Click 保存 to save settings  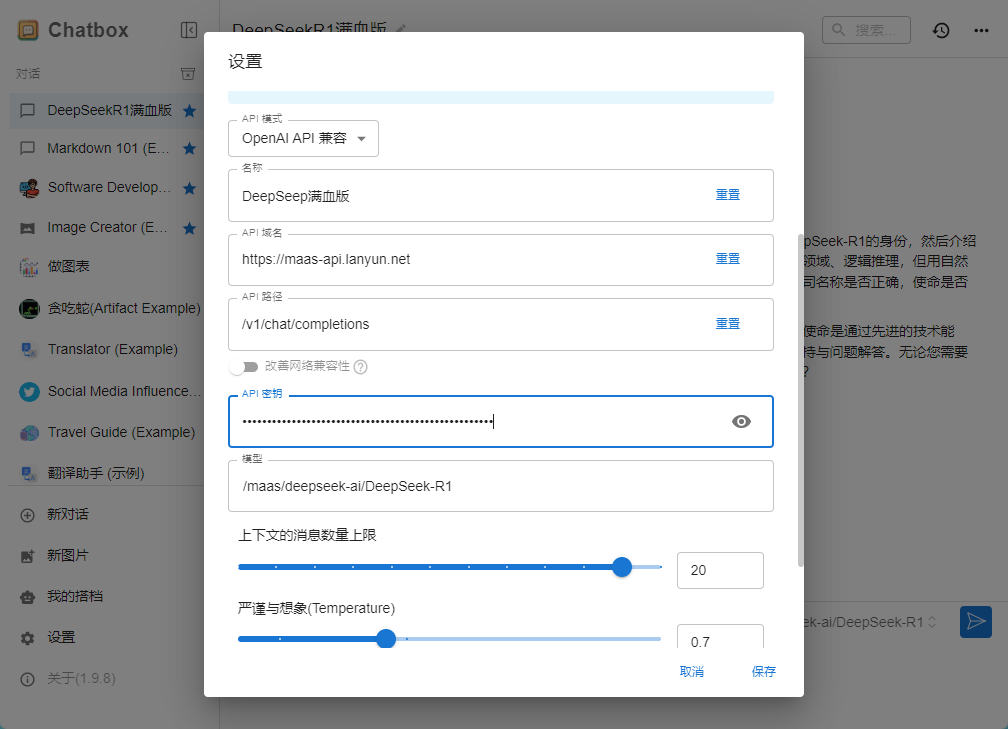[x=764, y=672]
